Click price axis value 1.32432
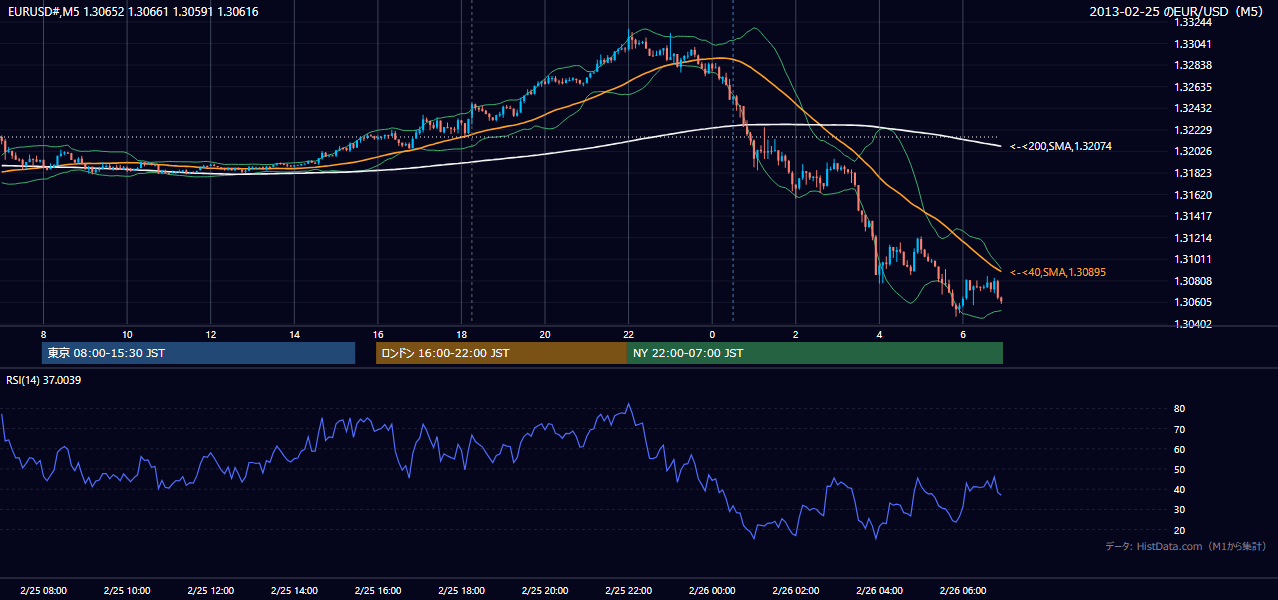 (1195, 108)
